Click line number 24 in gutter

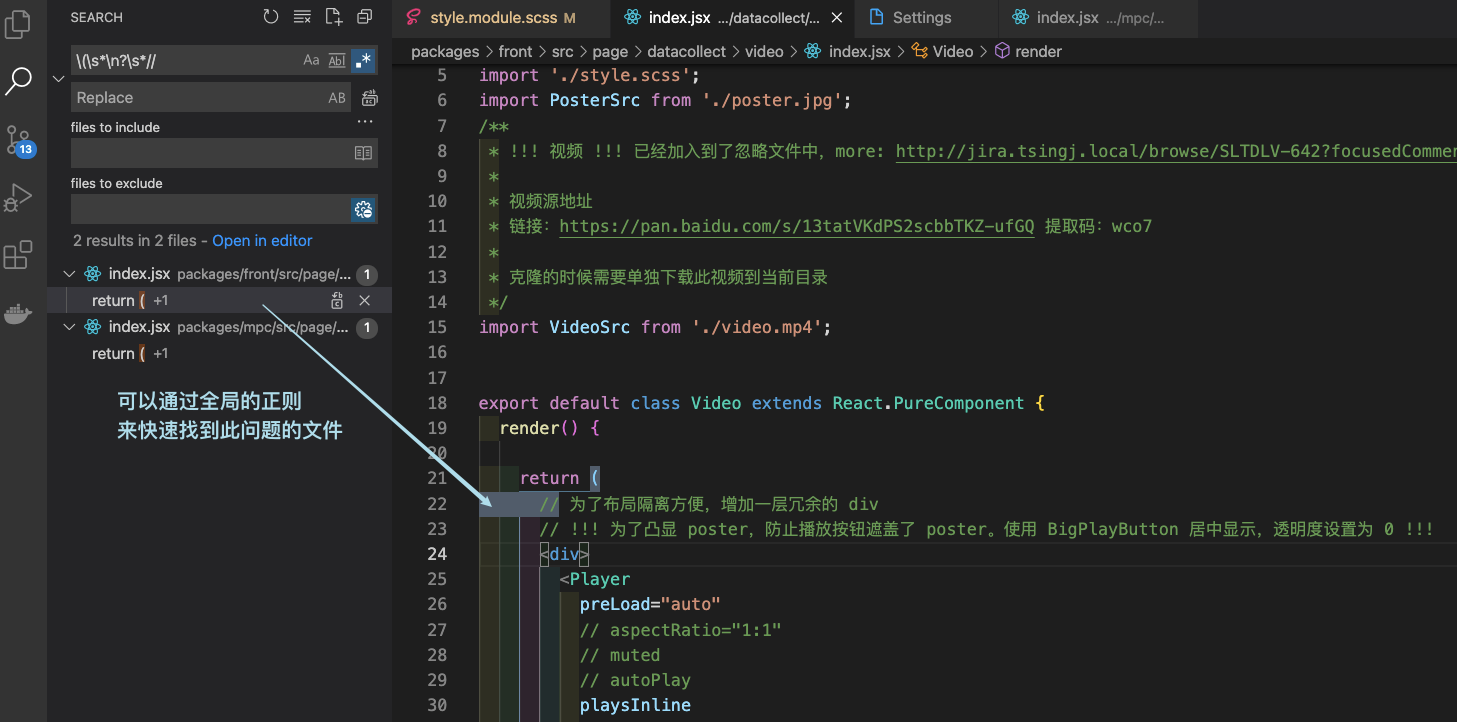click(x=436, y=554)
